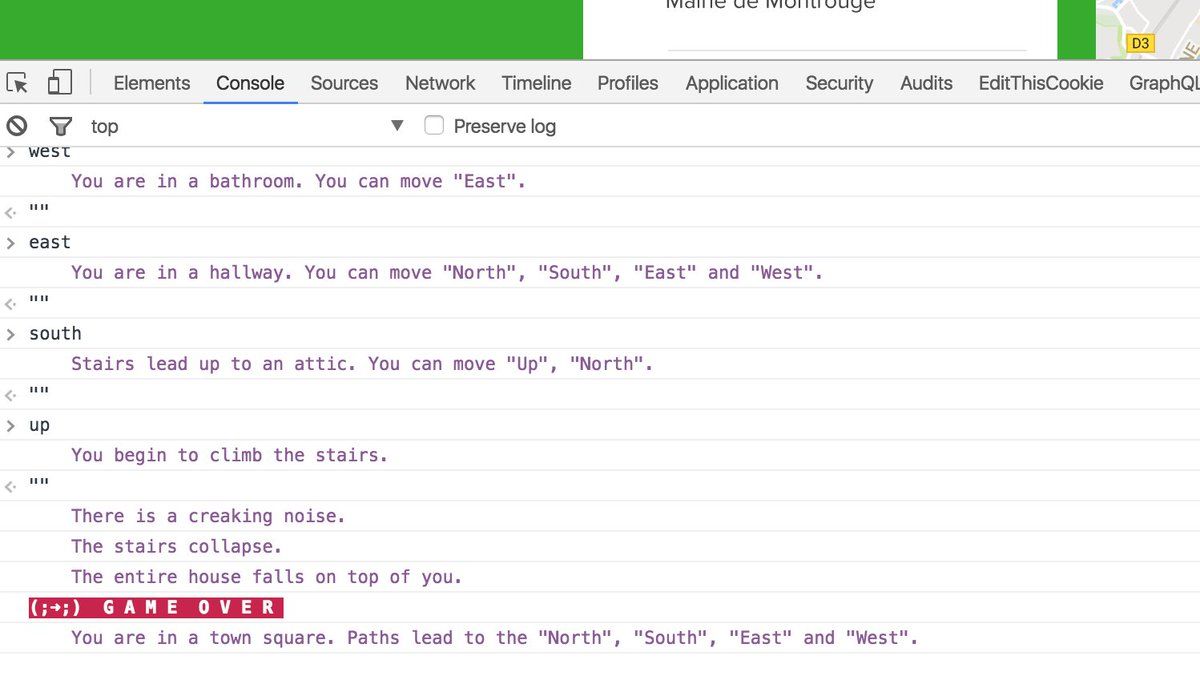Click the inspect element picker icon

point(17,83)
